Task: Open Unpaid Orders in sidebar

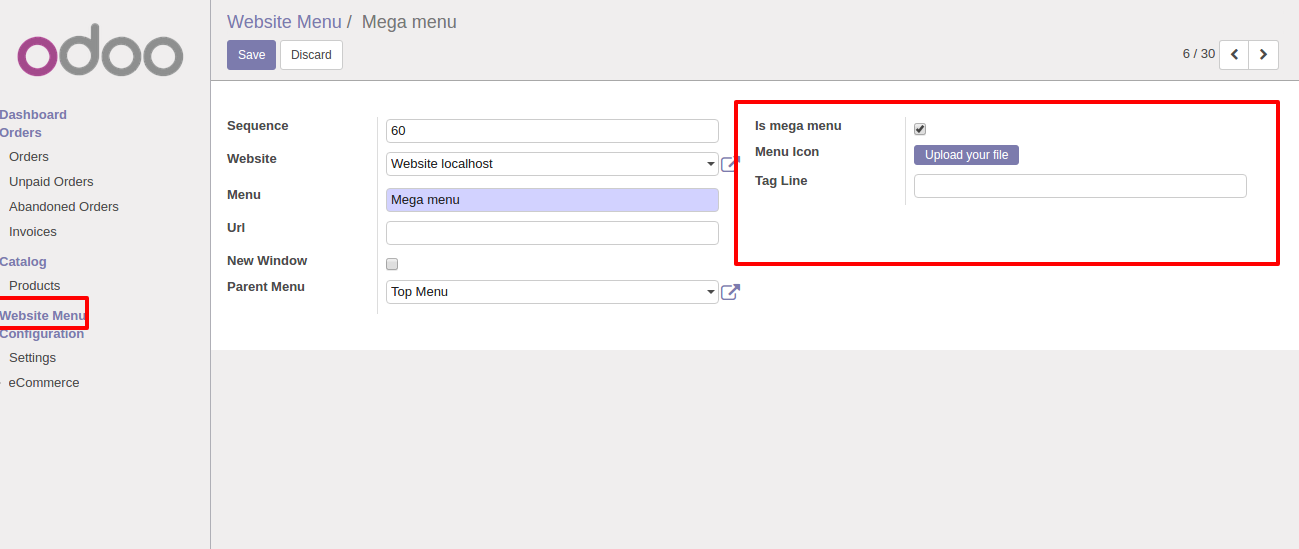Action: (51, 182)
